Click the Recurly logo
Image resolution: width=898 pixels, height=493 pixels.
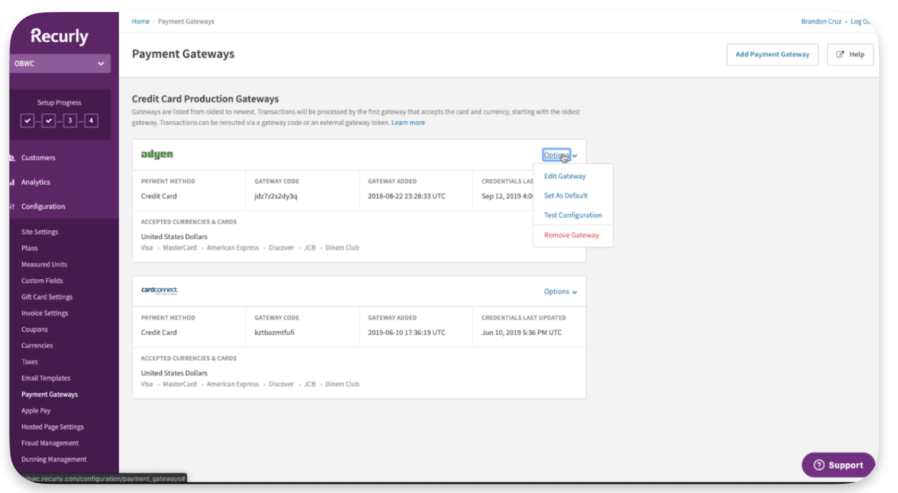tap(60, 36)
